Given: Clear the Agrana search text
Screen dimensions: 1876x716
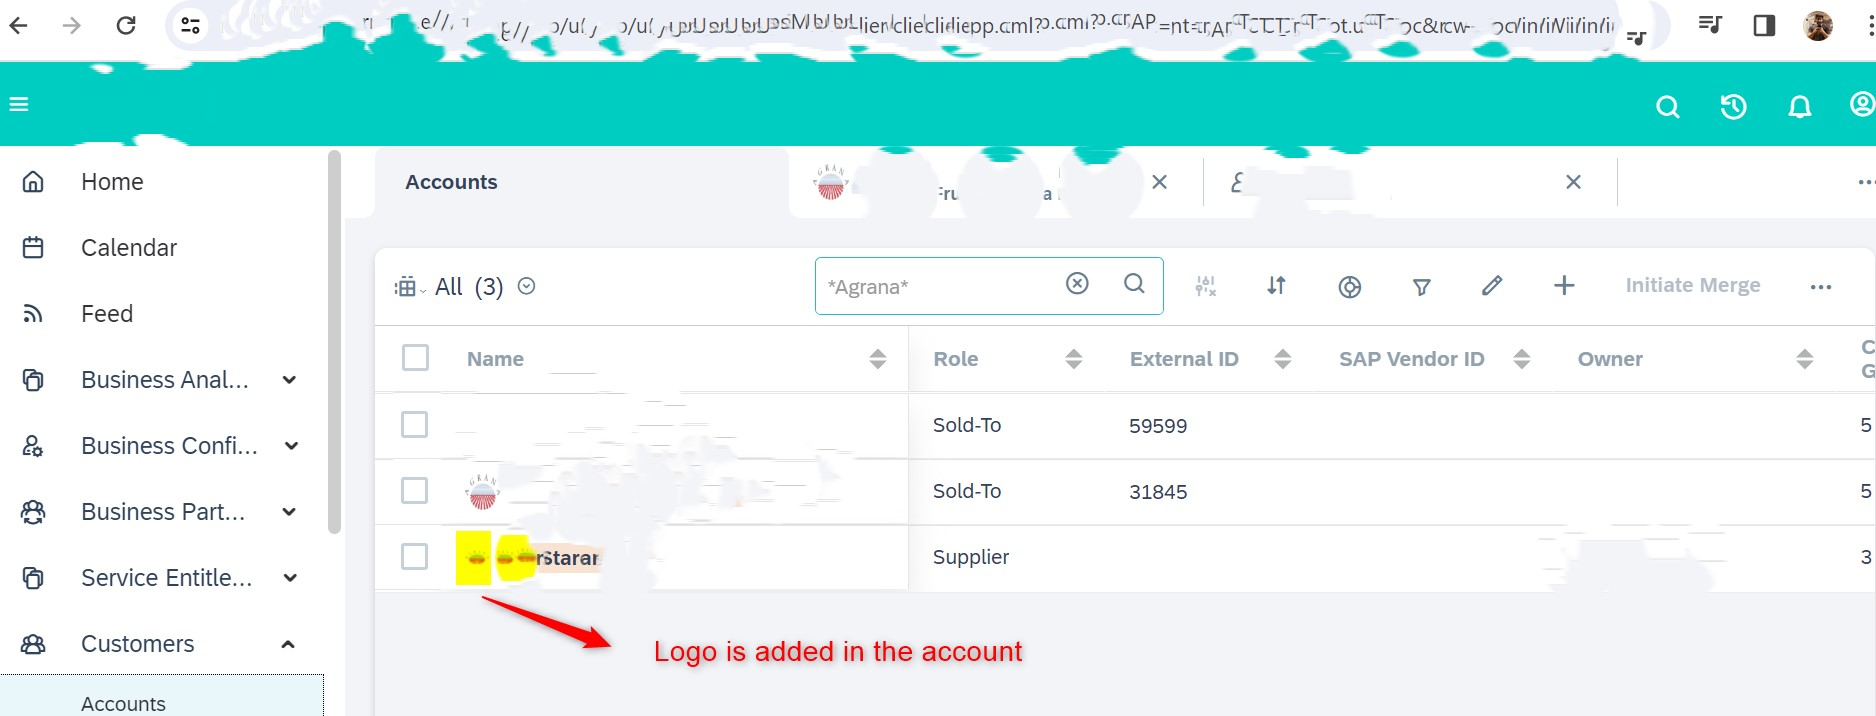Looking at the screenshot, I should pos(1077,284).
